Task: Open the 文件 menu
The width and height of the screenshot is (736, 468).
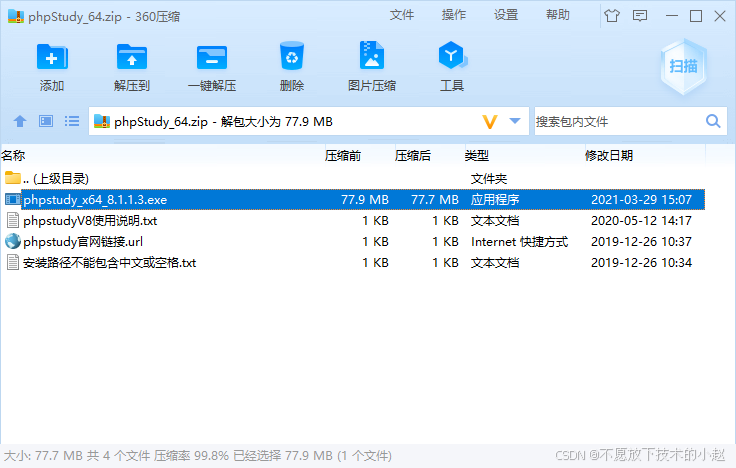Action: click(402, 15)
